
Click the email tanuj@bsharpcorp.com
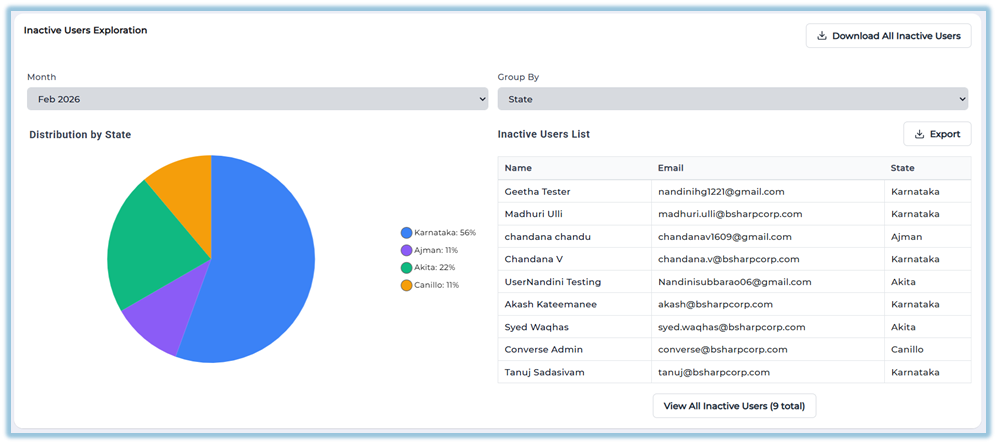click(x=713, y=372)
